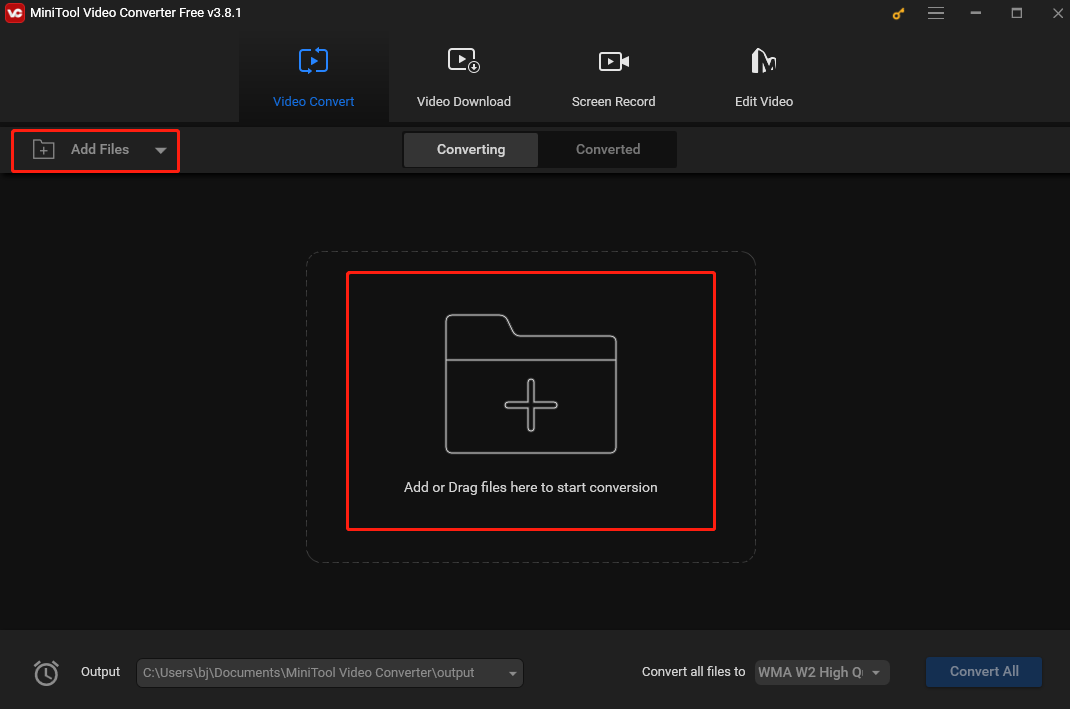Minimize the MiniTool window
This screenshot has width=1070, height=709.
coord(976,13)
